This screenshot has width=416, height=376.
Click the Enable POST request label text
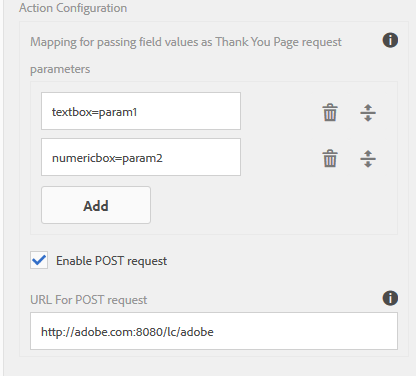pyautogui.click(x=111, y=261)
